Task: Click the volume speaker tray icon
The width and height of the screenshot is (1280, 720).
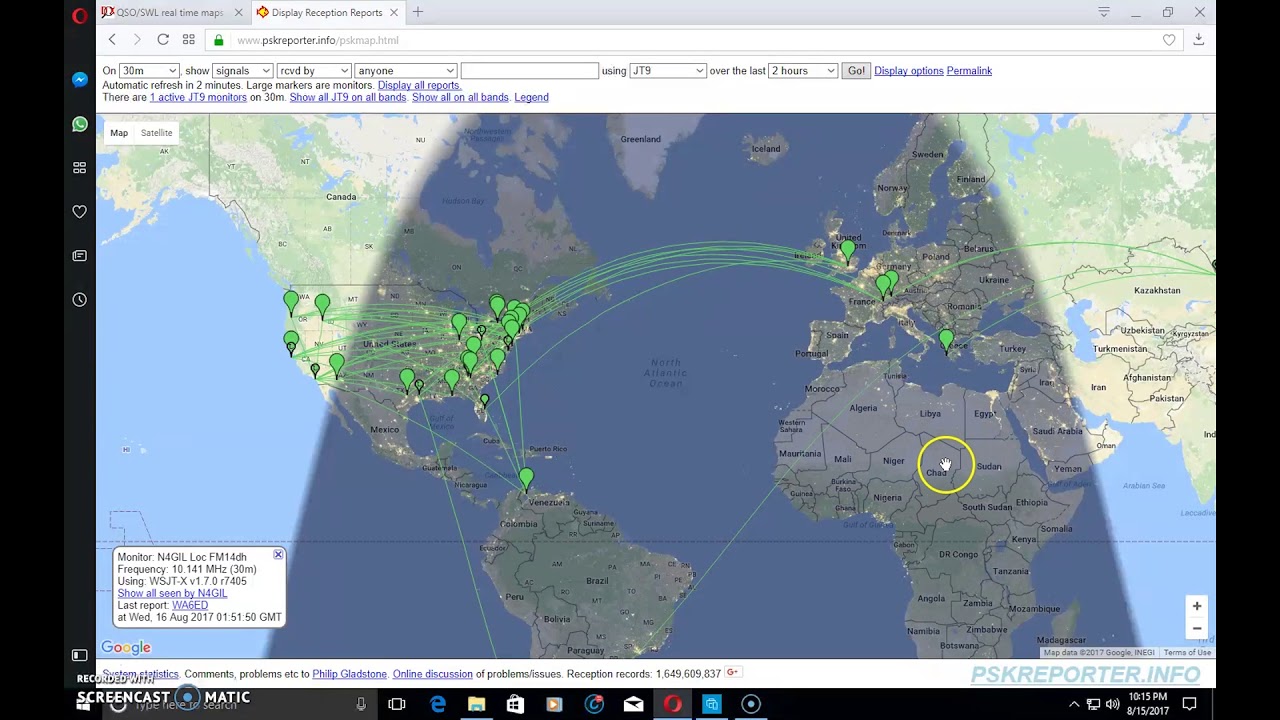Action: [x=1112, y=704]
